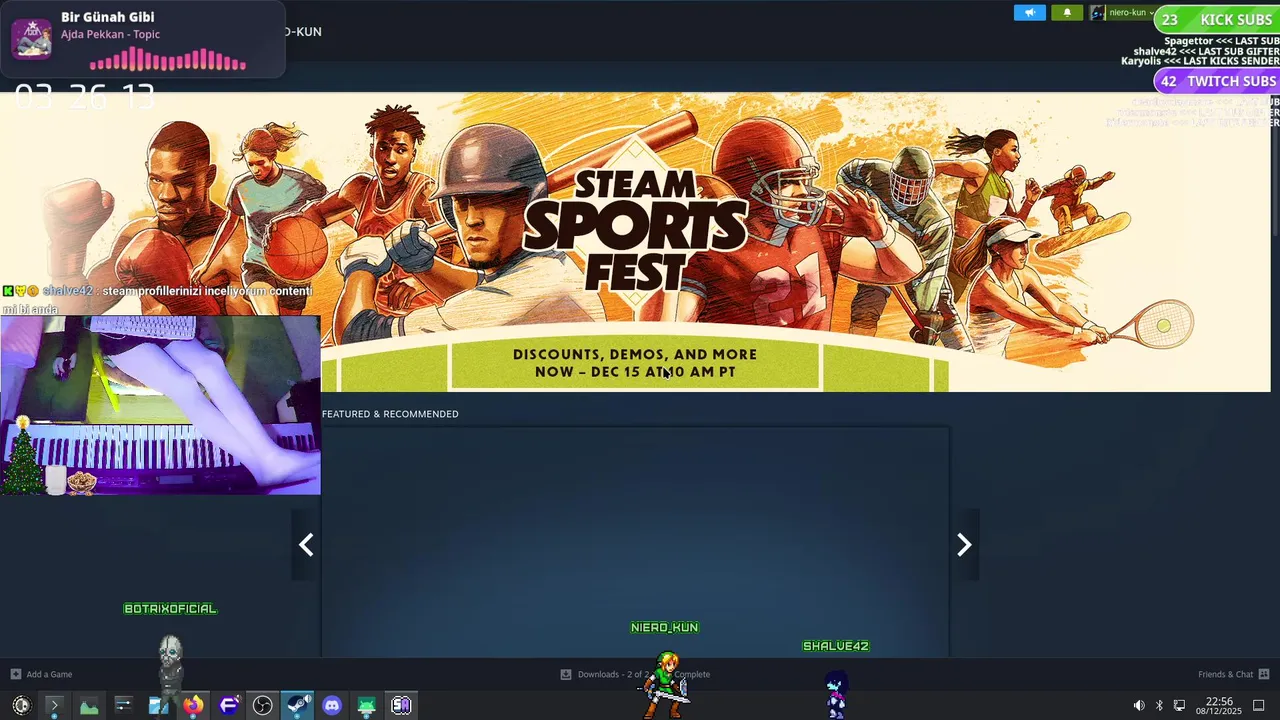Open the SA app taskbar icon
This screenshot has width=1280, height=720.
pos(401,705)
